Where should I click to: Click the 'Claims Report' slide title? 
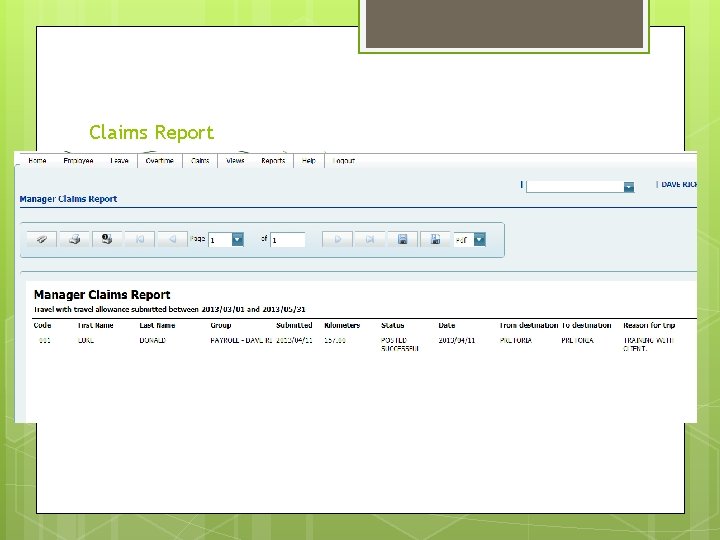[x=152, y=133]
